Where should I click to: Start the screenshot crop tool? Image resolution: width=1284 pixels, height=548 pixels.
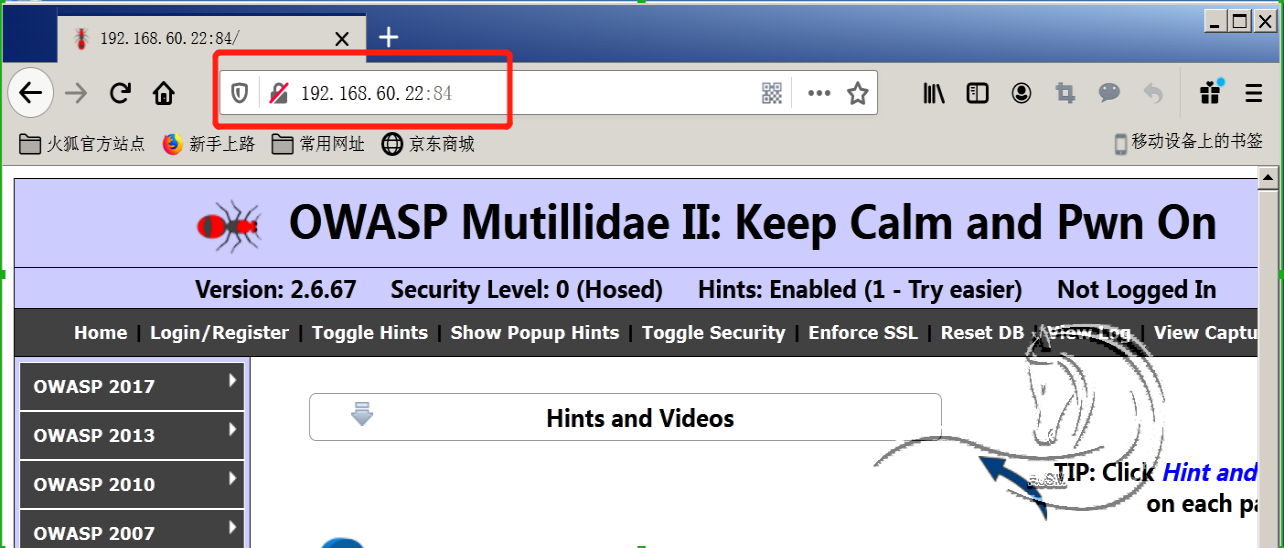pyautogui.click(x=1065, y=93)
